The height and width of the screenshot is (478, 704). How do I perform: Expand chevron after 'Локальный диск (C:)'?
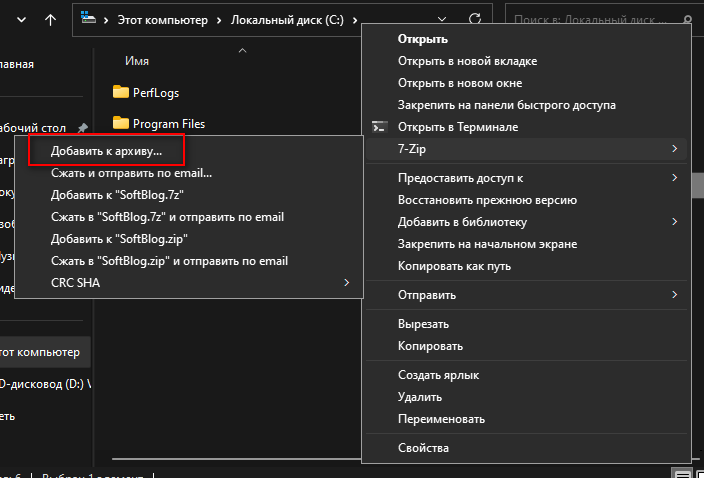tap(355, 20)
